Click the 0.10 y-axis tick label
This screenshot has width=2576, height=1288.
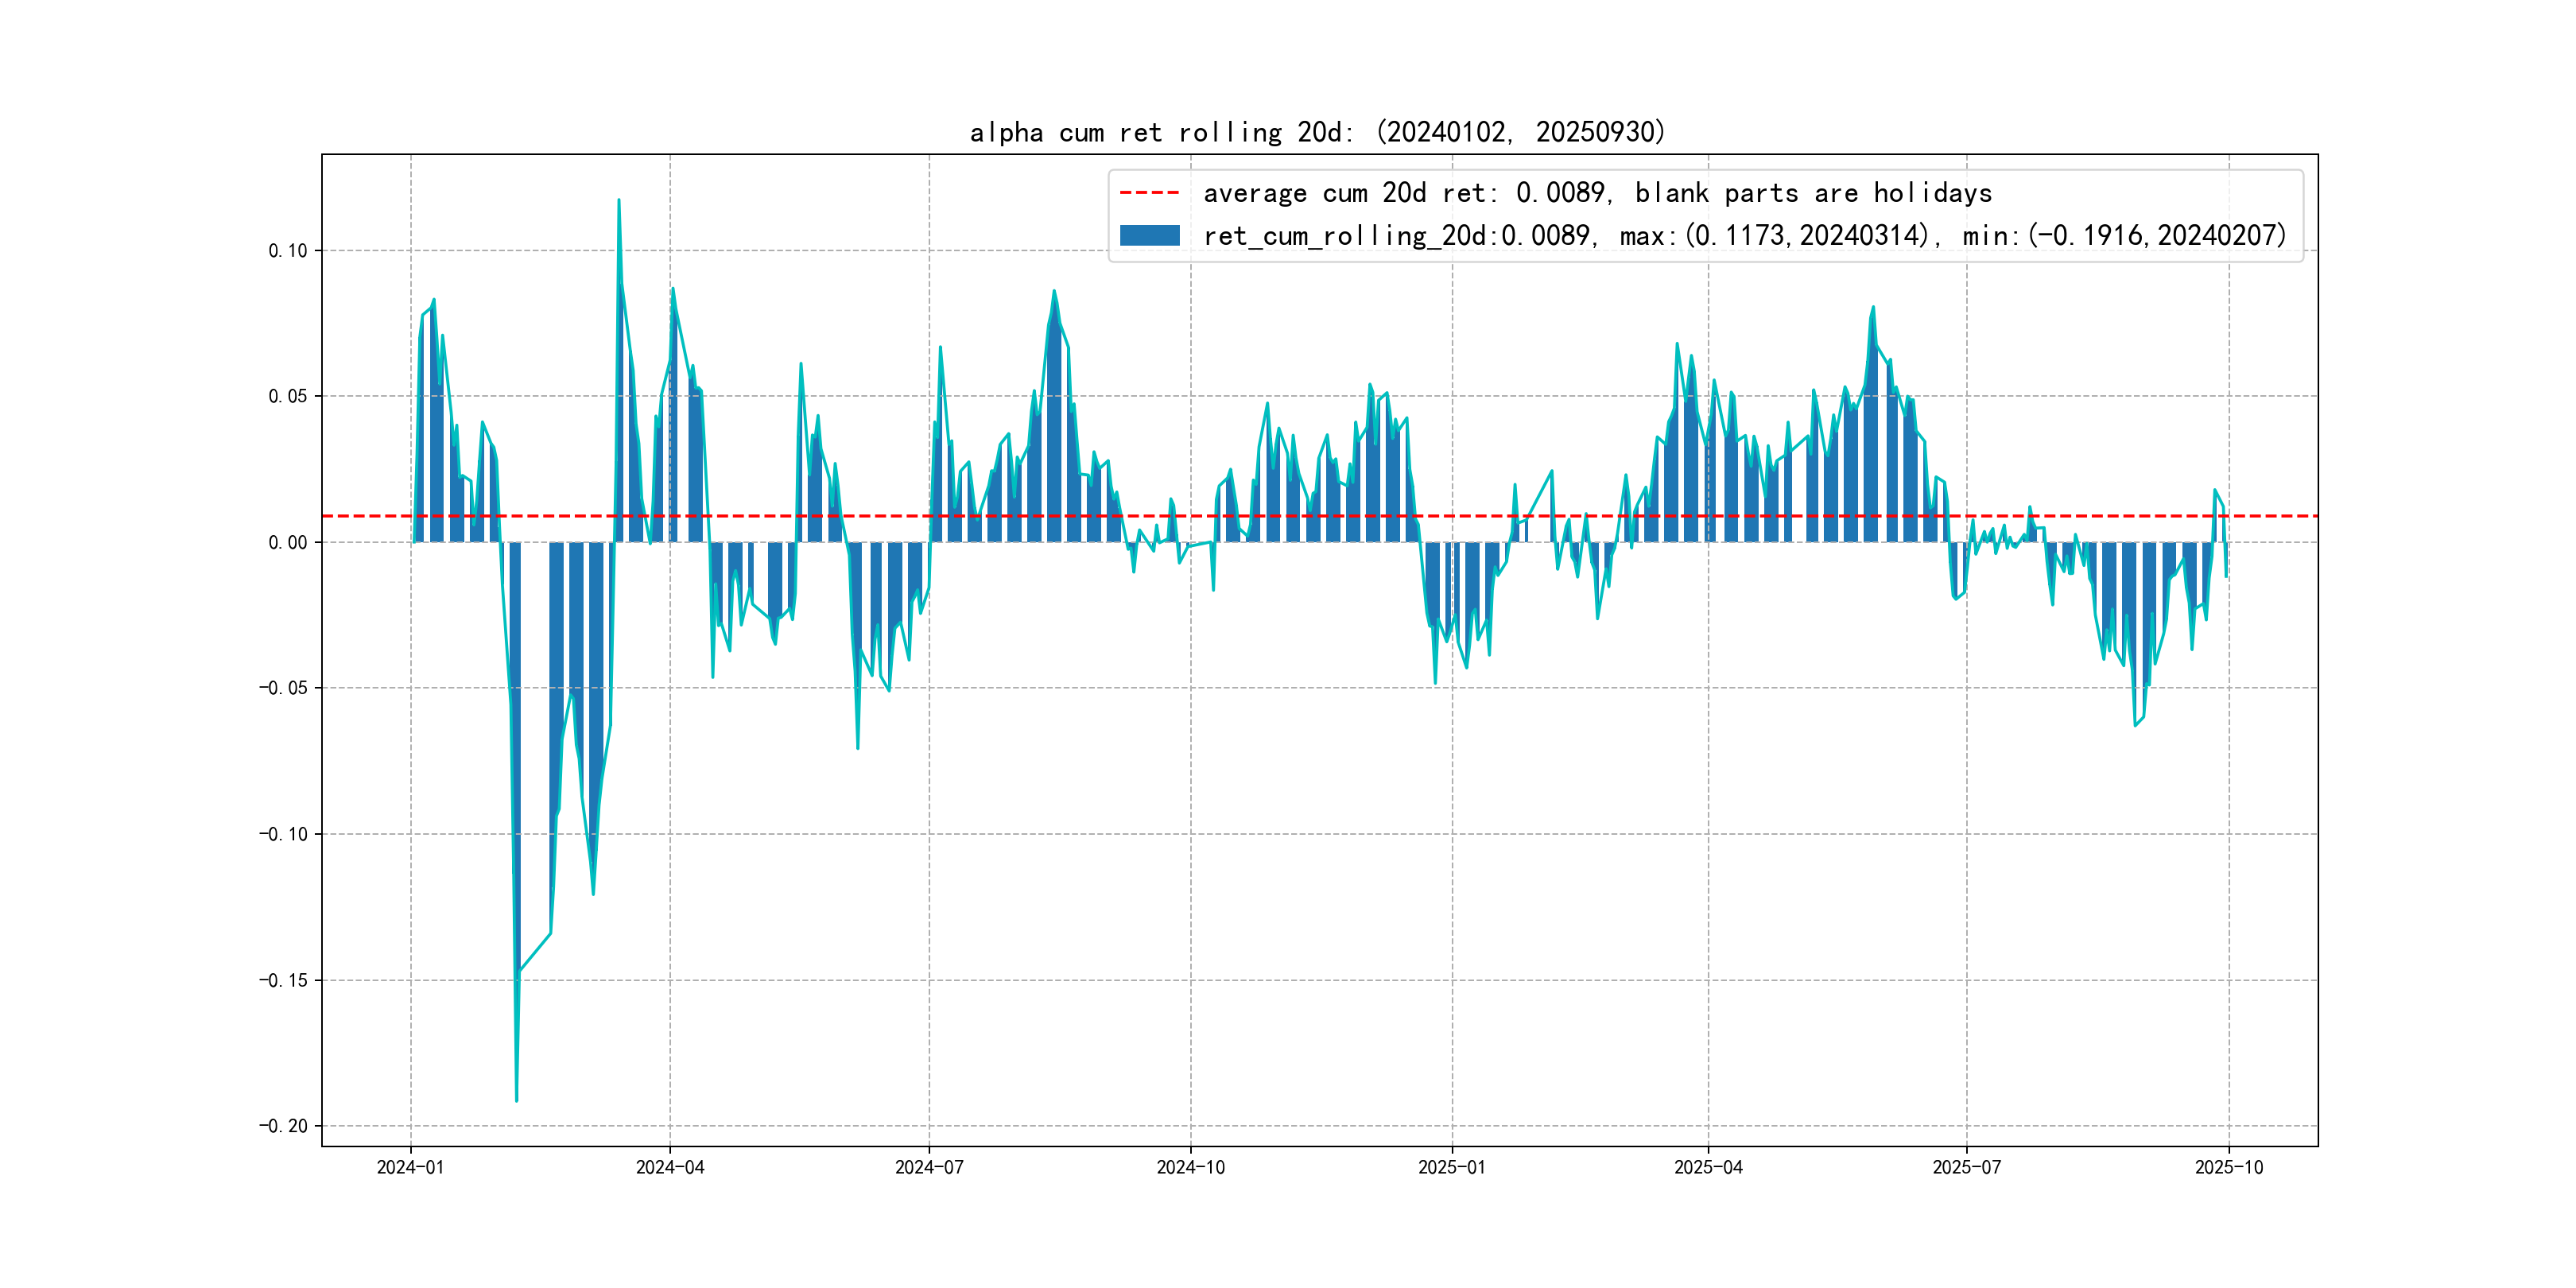pyautogui.click(x=288, y=251)
